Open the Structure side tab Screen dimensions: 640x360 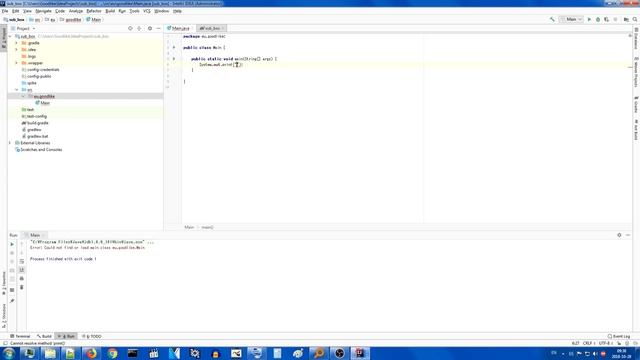[x=4, y=316]
